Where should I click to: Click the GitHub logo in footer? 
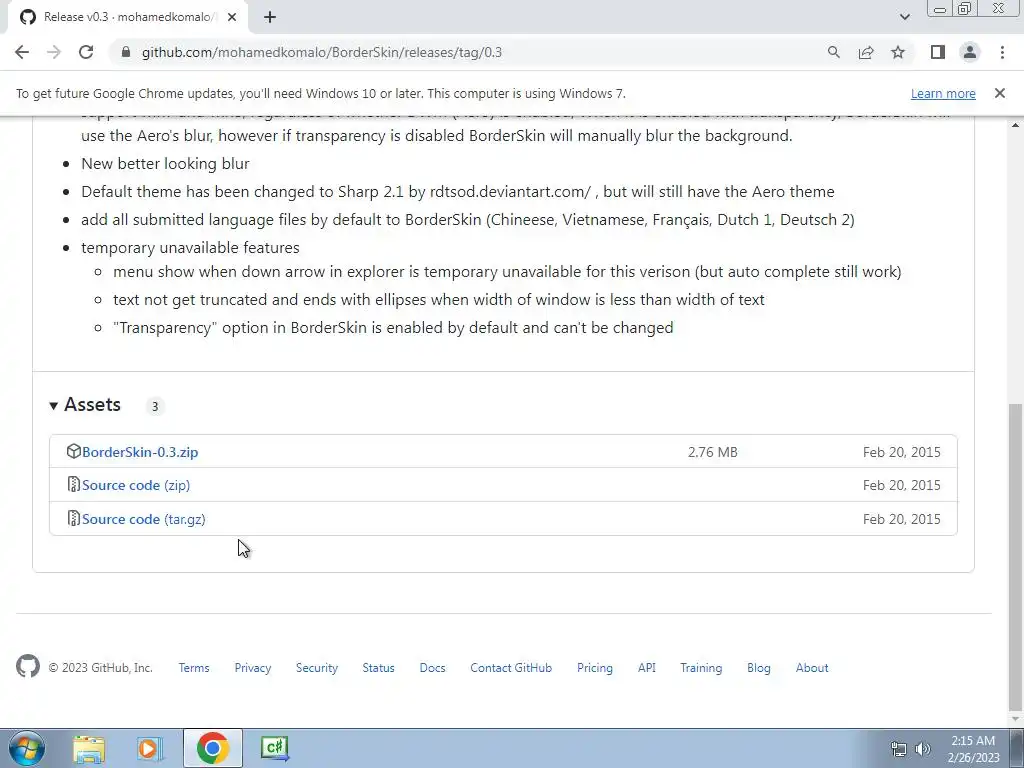click(27, 667)
